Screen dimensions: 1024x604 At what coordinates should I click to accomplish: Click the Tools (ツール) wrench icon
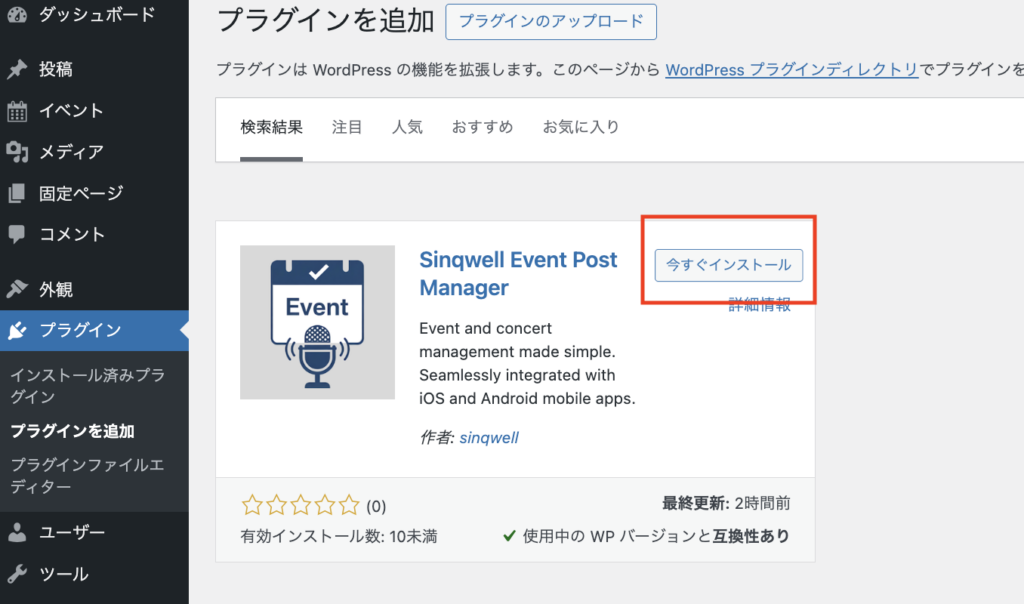pos(17,574)
